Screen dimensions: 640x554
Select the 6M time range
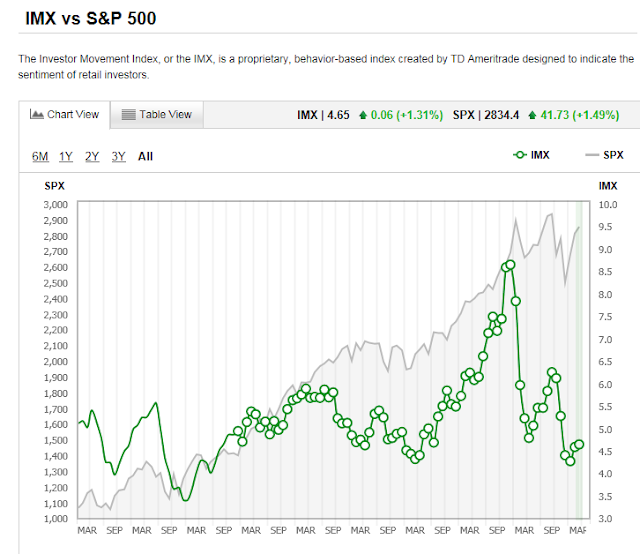pyautogui.click(x=40, y=156)
